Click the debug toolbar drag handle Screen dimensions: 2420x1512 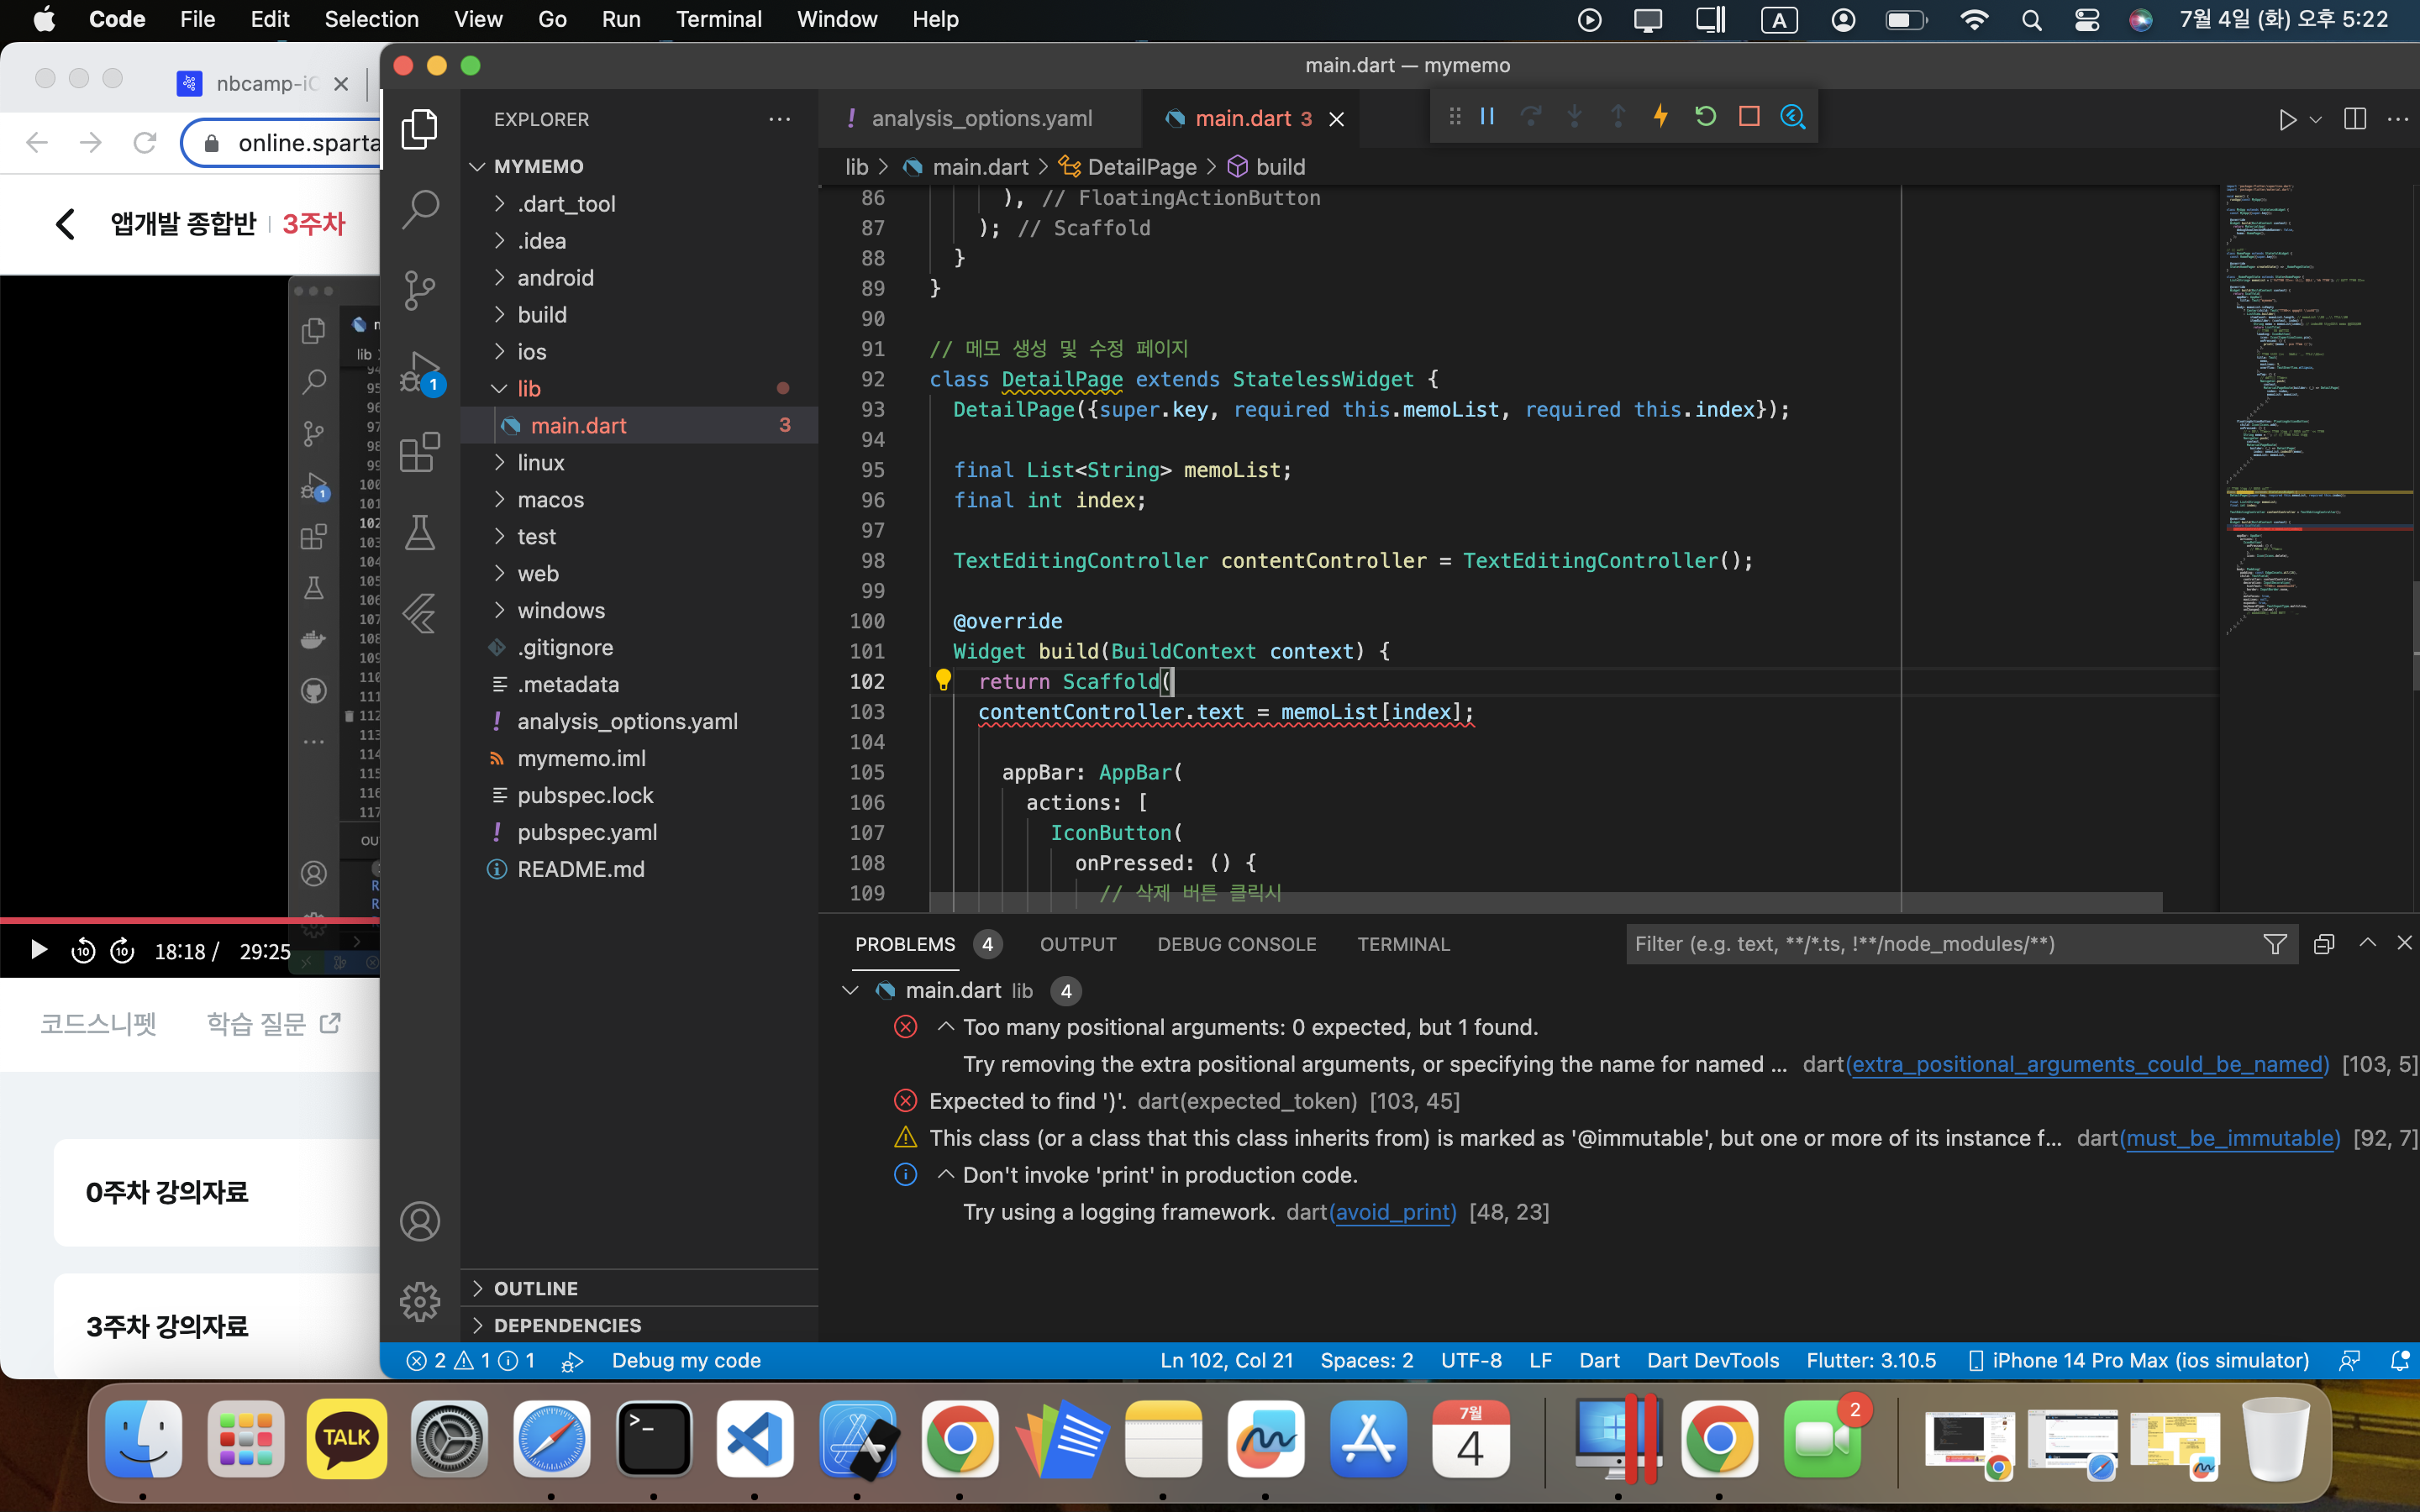(x=1455, y=117)
